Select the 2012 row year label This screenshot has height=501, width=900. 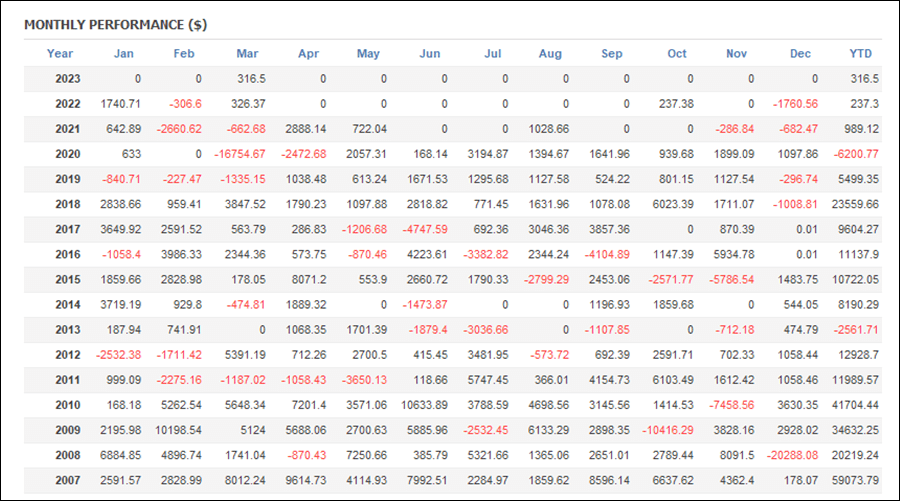click(x=68, y=355)
